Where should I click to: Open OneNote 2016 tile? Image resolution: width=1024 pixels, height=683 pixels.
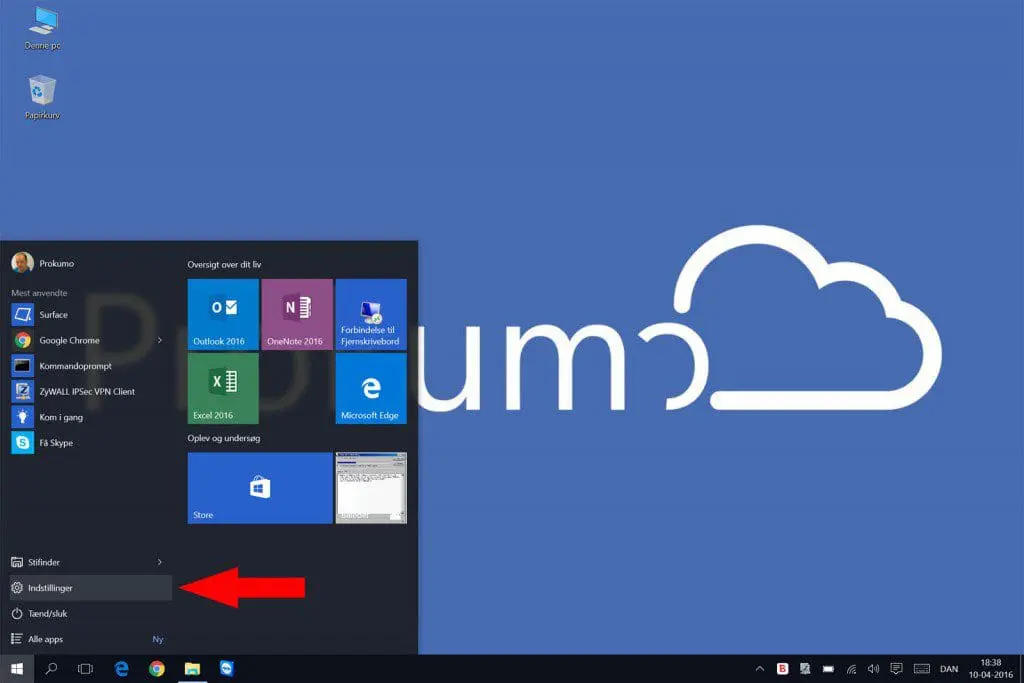pos(297,314)
